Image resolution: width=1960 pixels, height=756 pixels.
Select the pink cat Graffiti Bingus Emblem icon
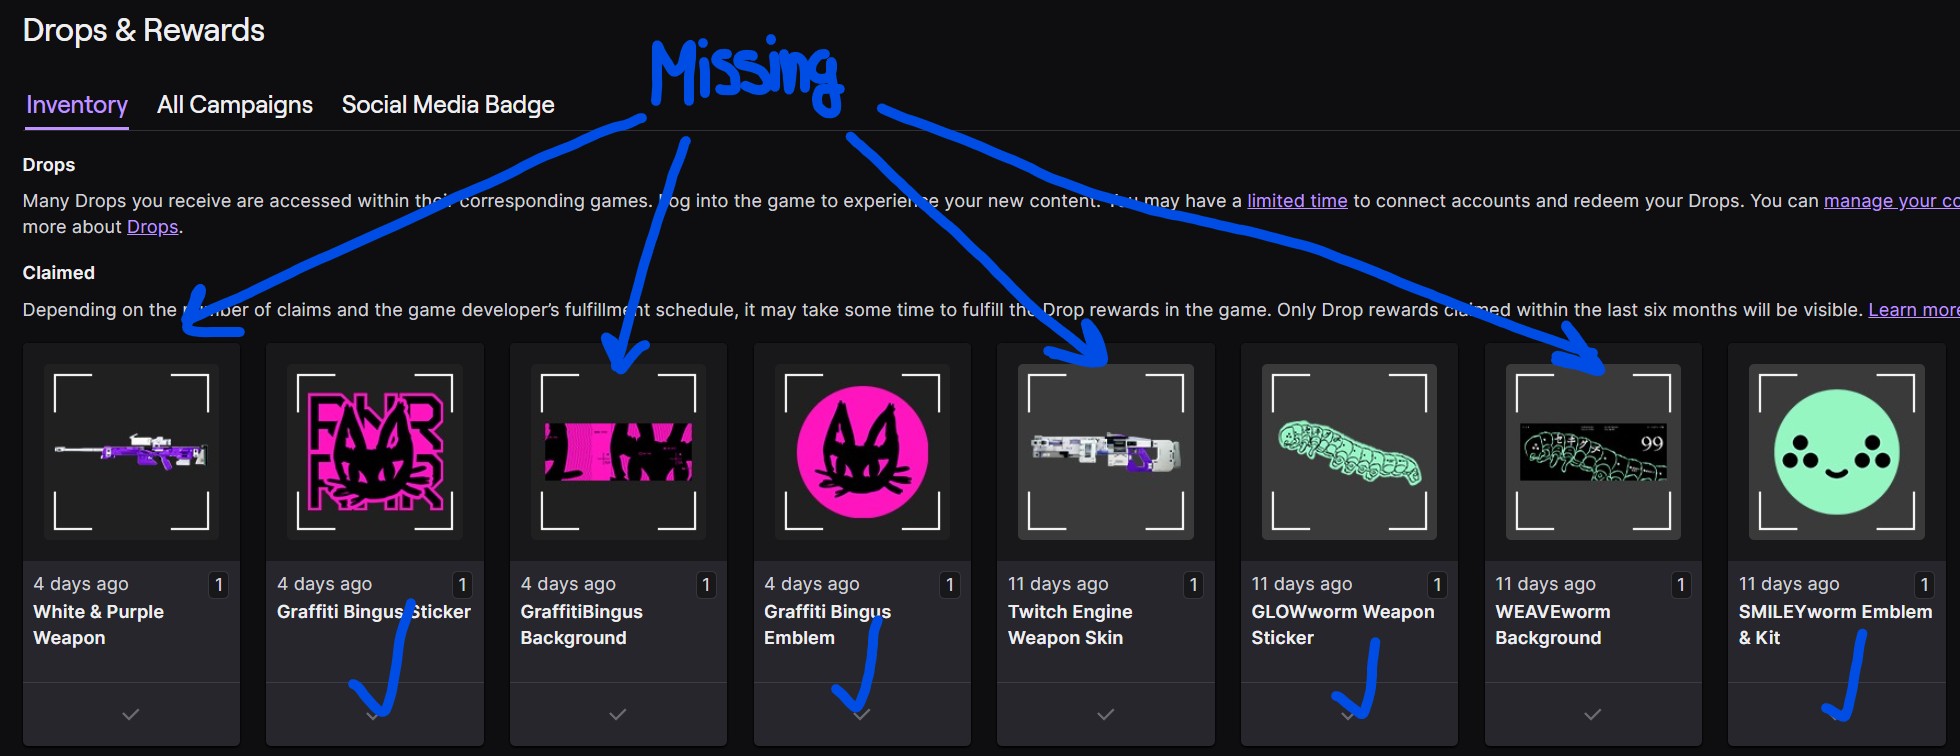point(862,452)
